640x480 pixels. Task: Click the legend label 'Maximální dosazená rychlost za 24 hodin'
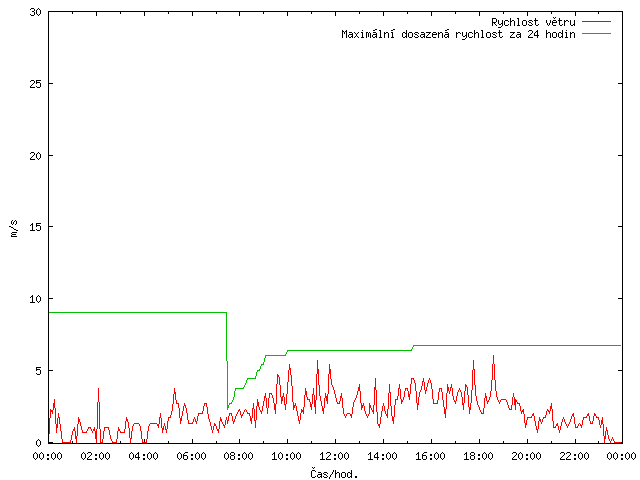coord(458,34)
